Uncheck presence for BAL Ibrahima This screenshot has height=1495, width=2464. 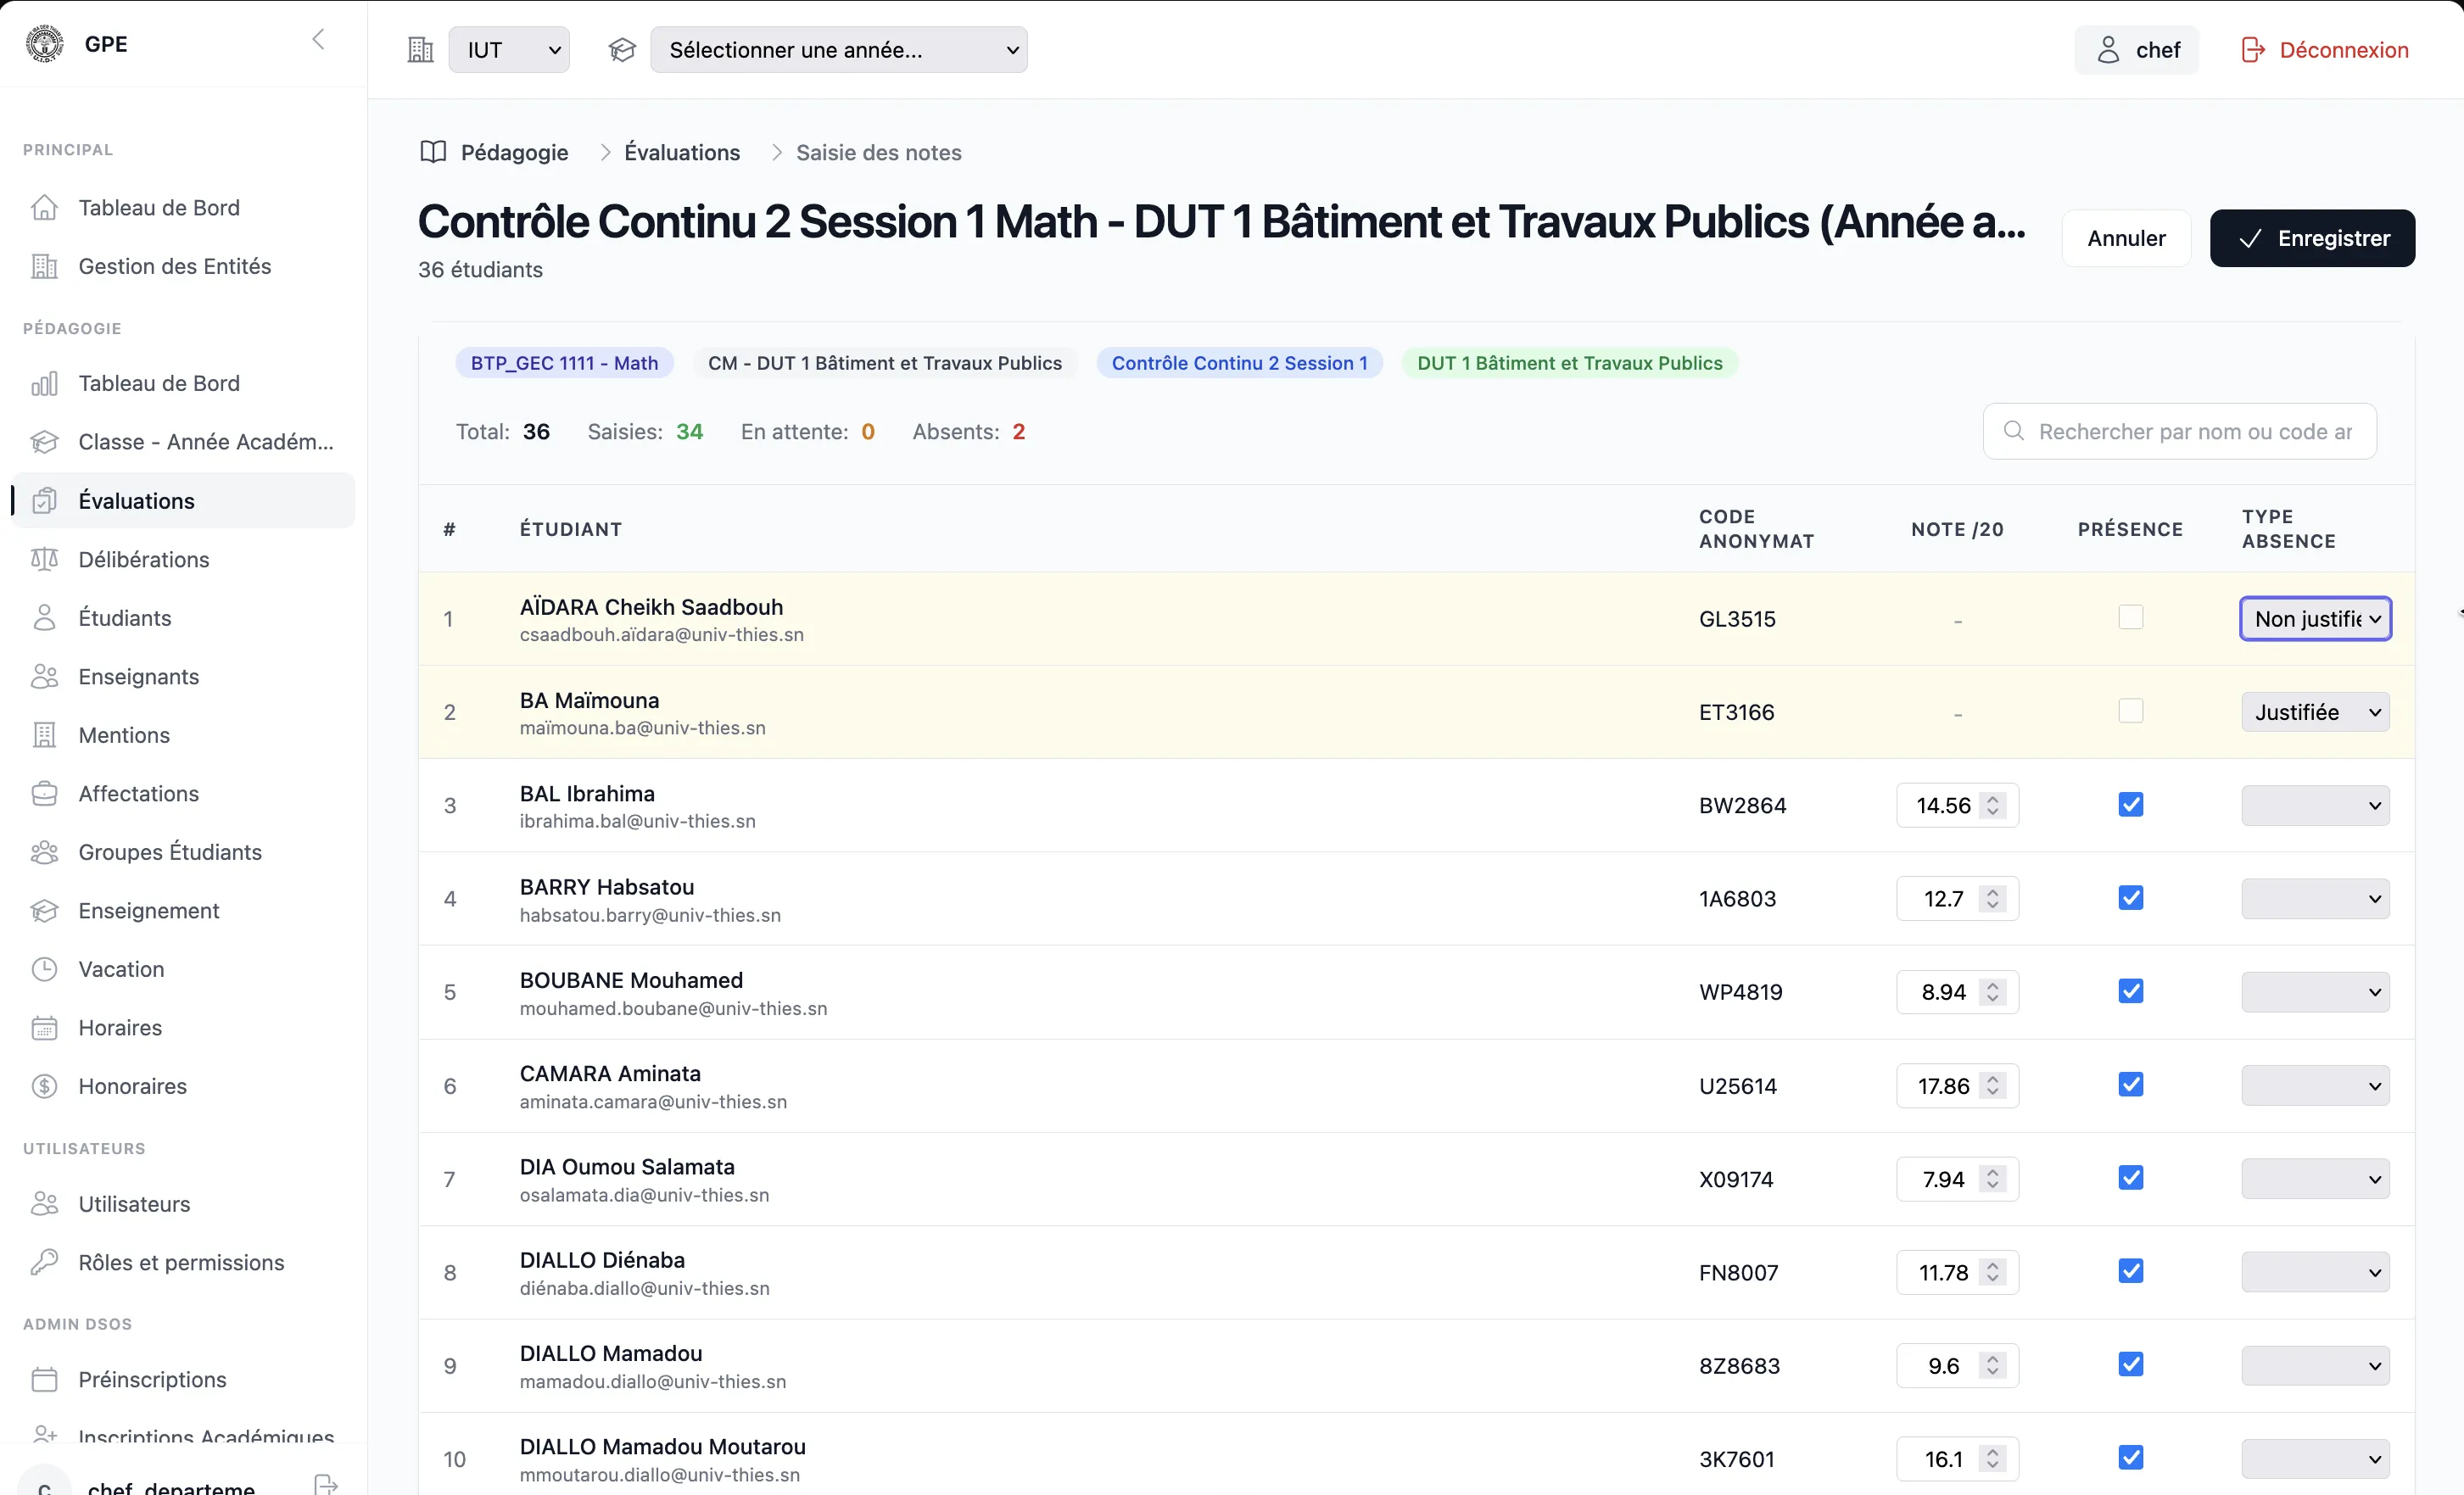click(2130, 804)
